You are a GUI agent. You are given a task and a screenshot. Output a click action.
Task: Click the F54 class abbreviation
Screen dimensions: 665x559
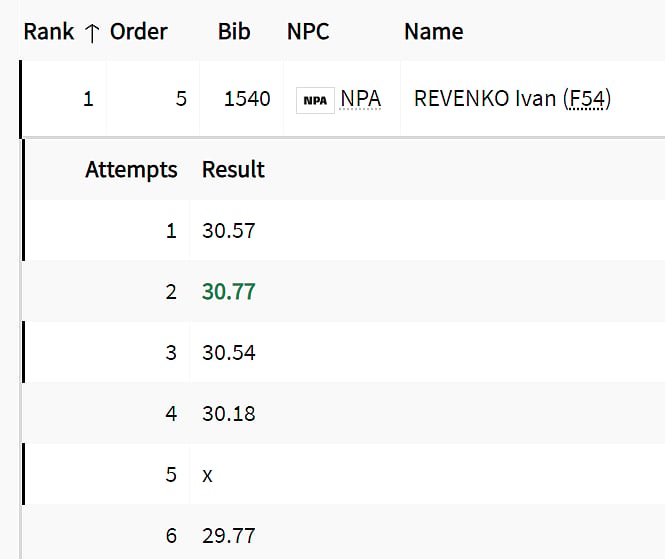[x=587, y=99]
